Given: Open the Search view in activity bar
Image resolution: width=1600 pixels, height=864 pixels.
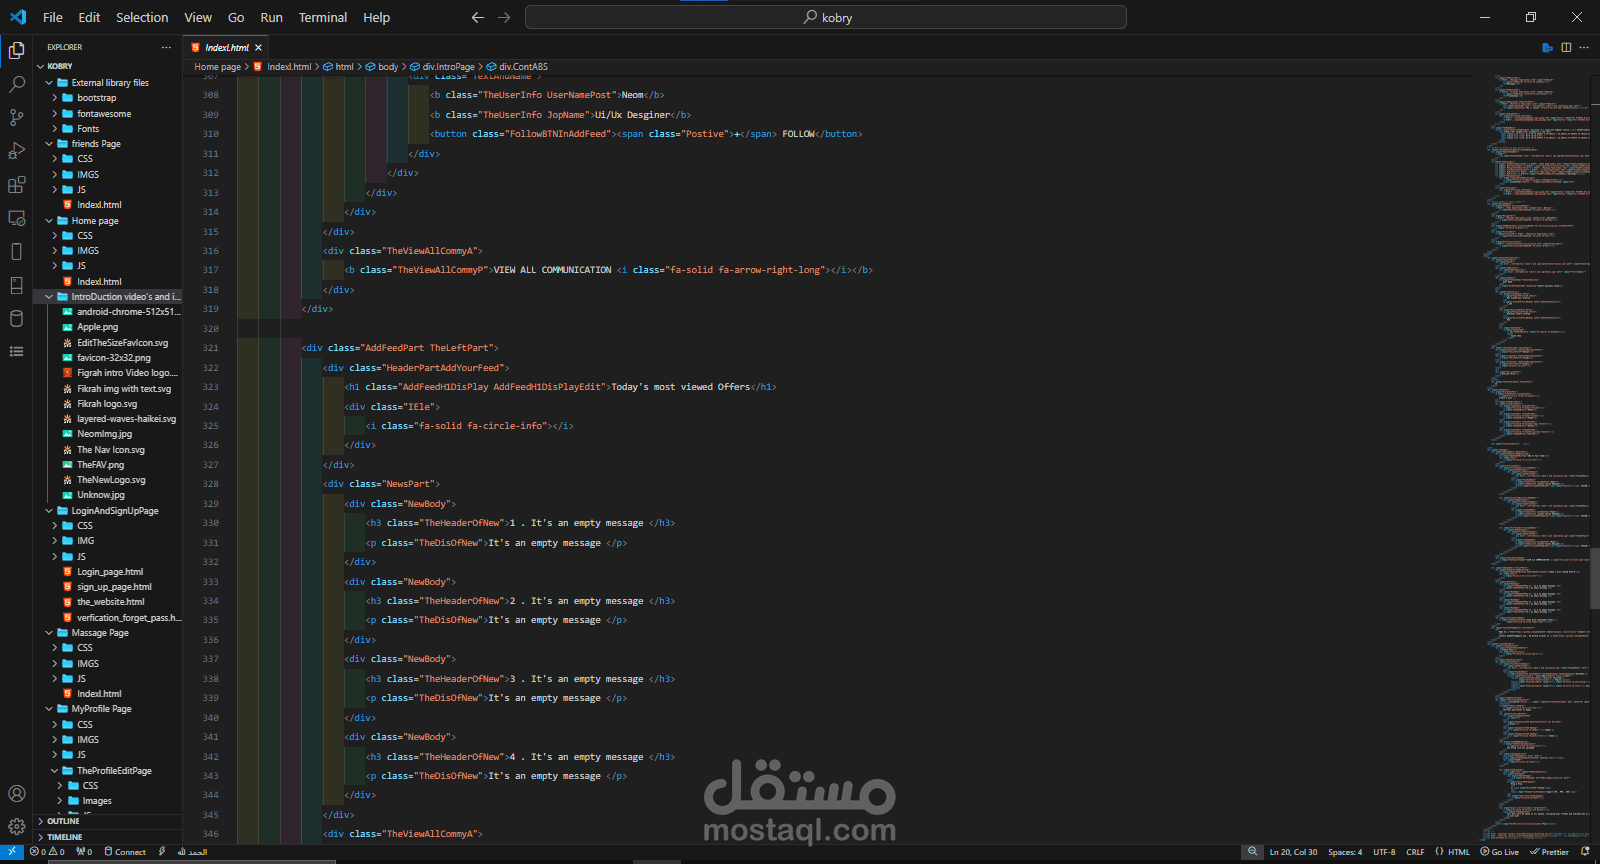Looking at the screenshot, I should pyautogui.click(x=16, y=85).
